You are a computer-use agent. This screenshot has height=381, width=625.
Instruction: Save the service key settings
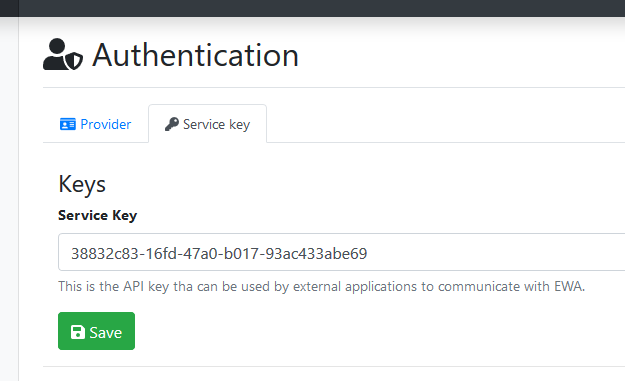coord(96,331)
